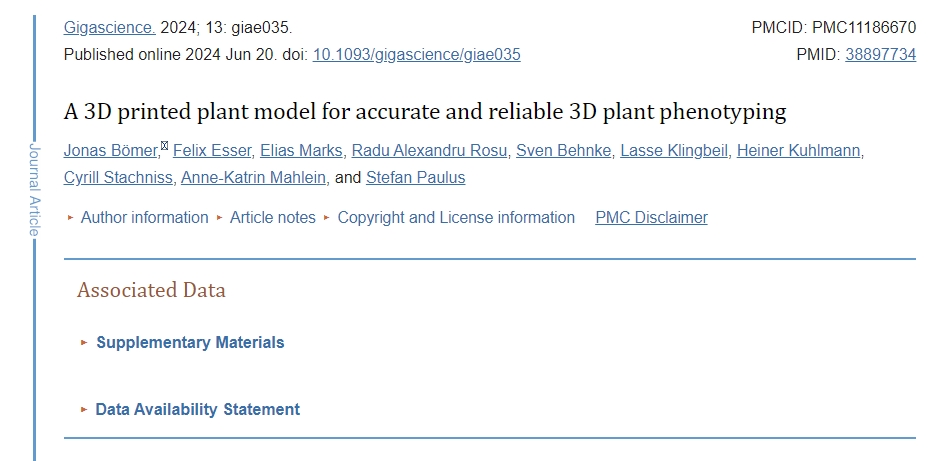This screenshot has width=934, height=461.
Task: Open the DOI link 10.1093/gigascience/giae035
Action: point(416,55)
